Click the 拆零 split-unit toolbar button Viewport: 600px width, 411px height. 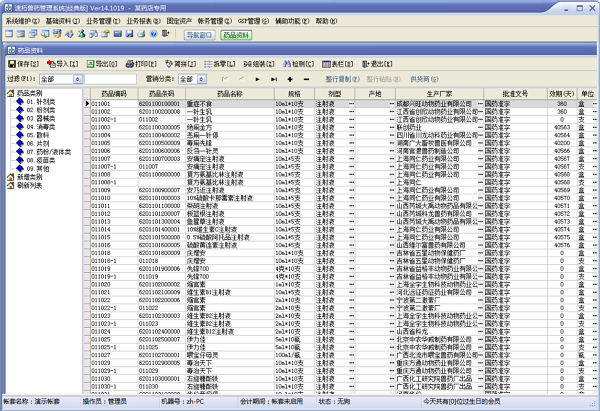tap(220, 64)
